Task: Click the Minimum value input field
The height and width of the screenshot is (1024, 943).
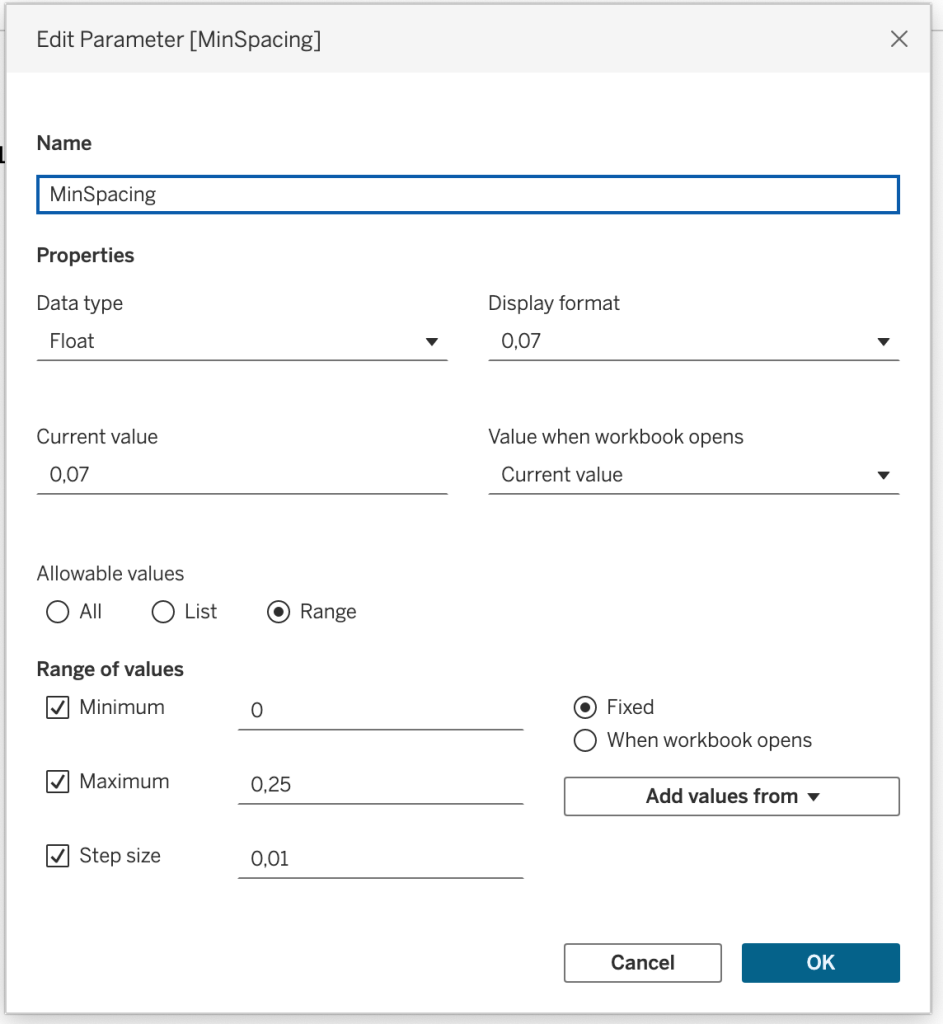Action: (380, 711)
